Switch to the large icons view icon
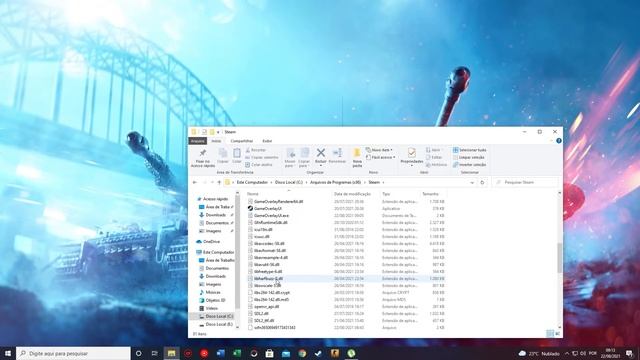 558,334
